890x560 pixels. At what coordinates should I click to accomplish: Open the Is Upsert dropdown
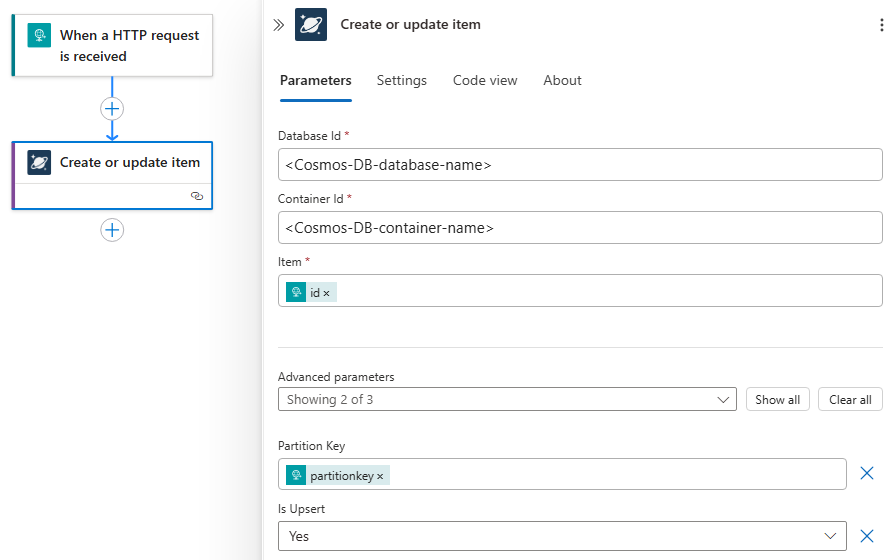tap(562, 536)
